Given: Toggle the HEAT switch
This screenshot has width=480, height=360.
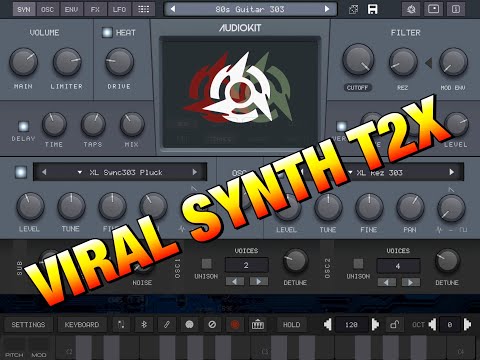Looking at the screenshot, I should click(x=107, y=32).
